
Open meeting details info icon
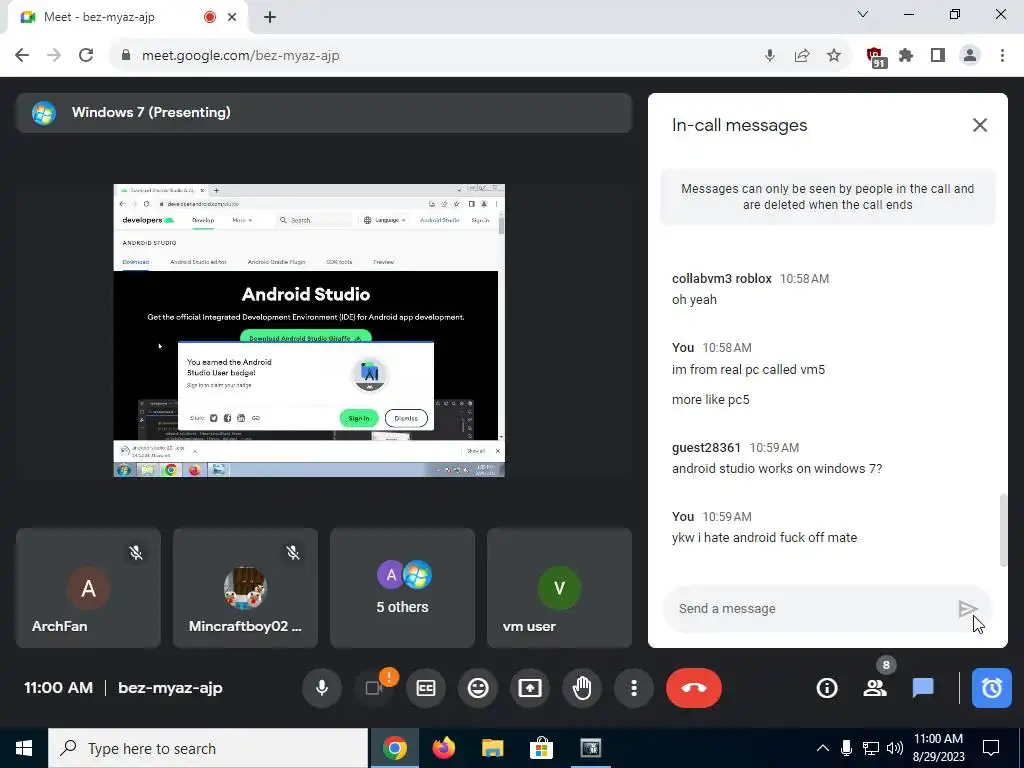click(x=827, y=688)
